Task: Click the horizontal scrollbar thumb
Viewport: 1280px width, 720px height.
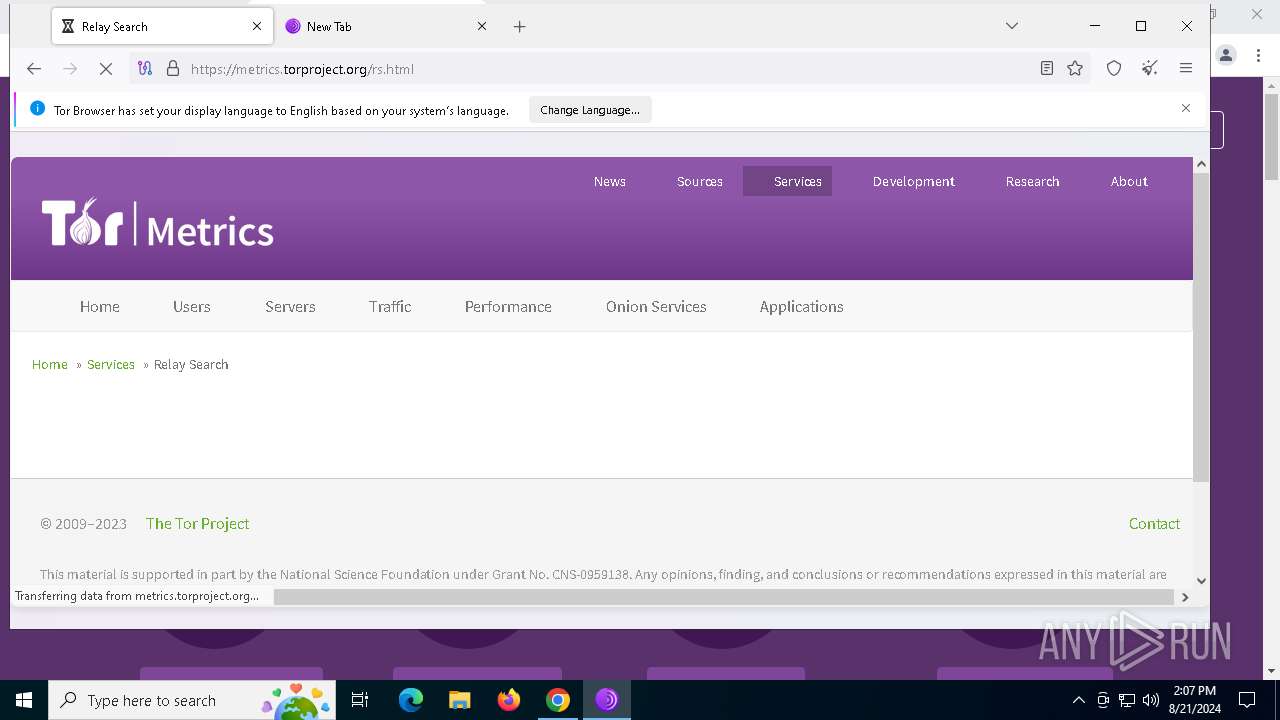Action: click(724, 597)
